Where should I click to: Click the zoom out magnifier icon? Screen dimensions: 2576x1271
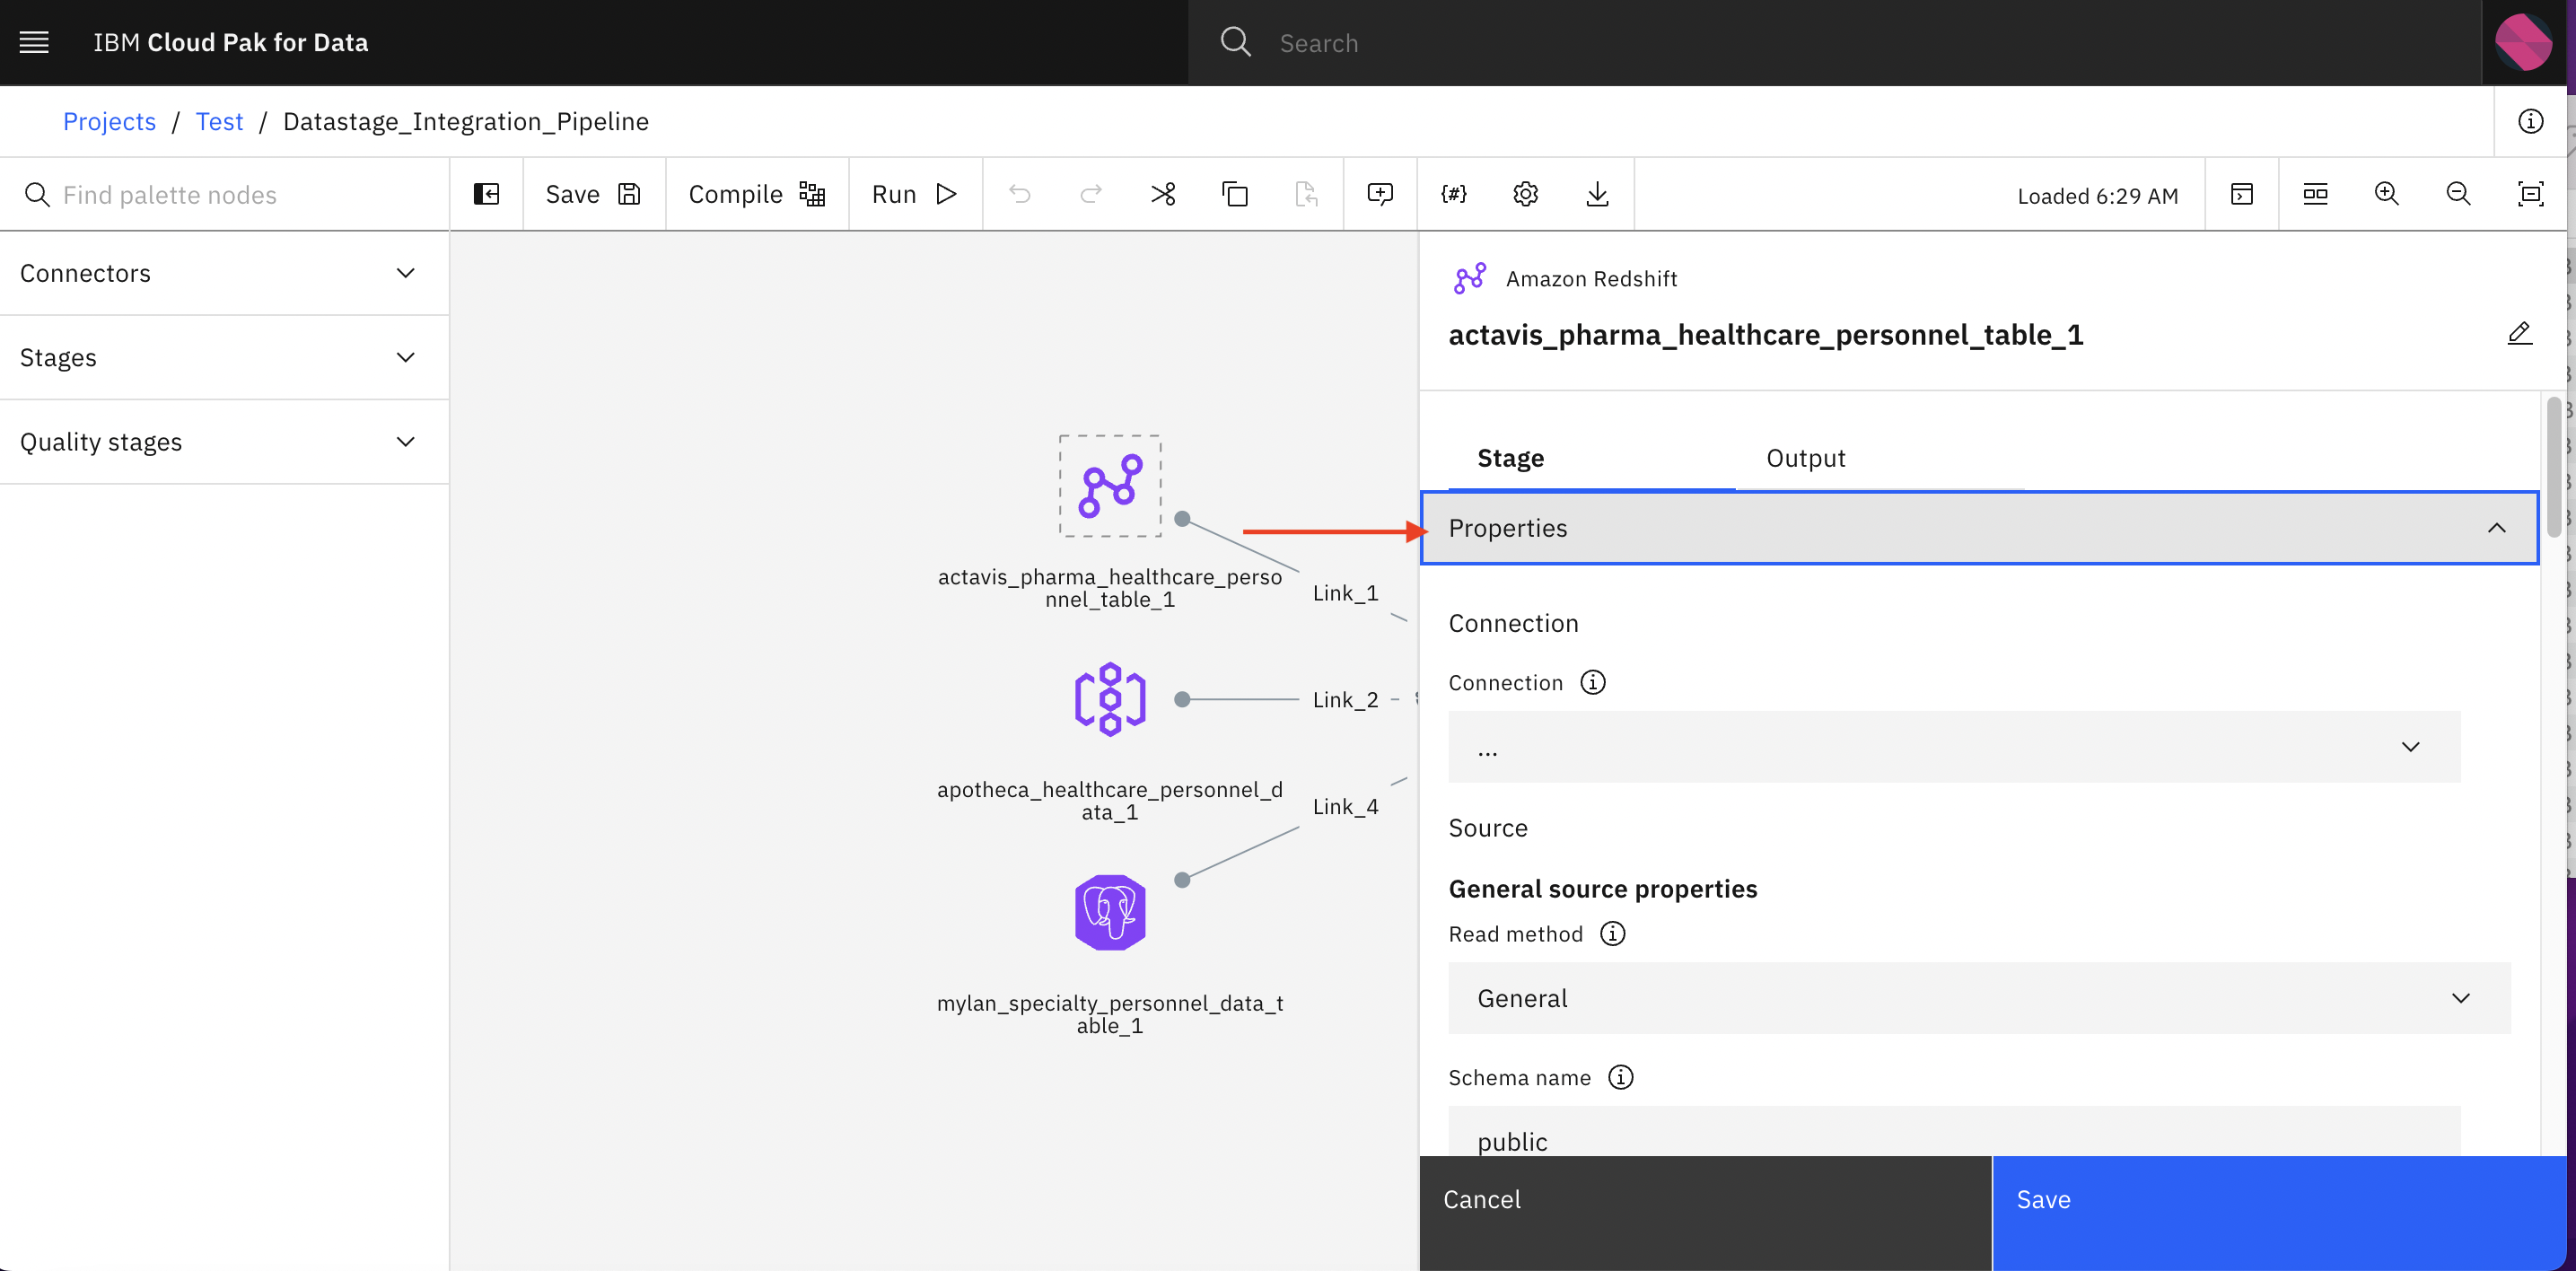pos(2458,194)
